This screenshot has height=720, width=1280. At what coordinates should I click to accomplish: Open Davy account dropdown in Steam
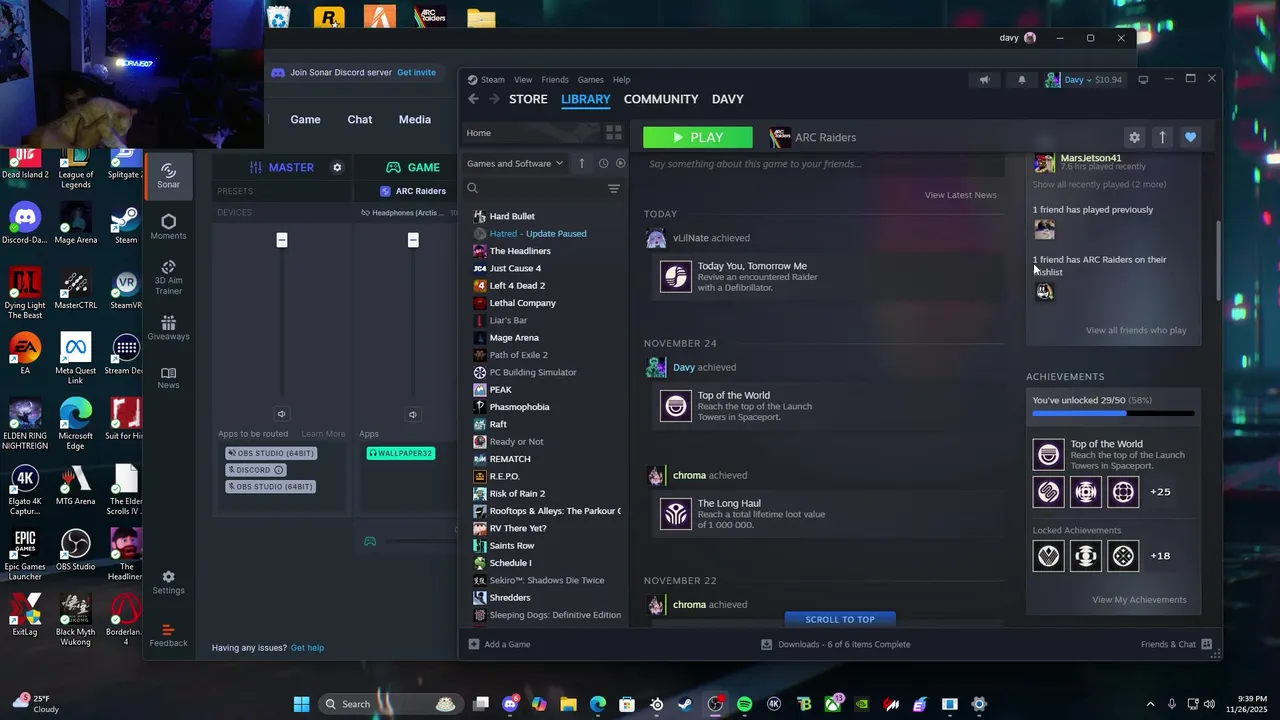pyautogui.click(x=1084, y=80)
